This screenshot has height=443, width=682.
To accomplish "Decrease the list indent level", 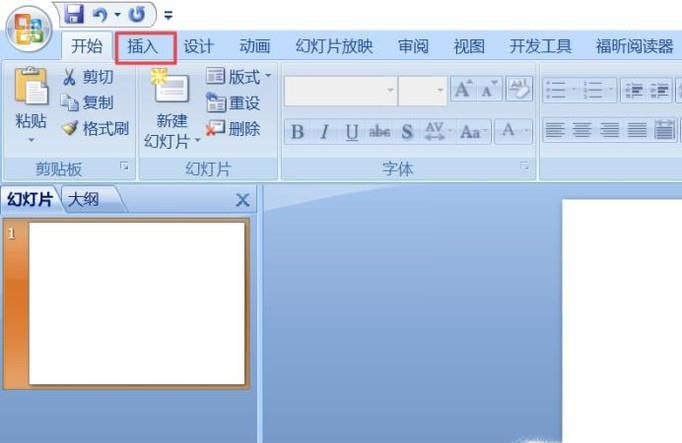I will 634,91.
